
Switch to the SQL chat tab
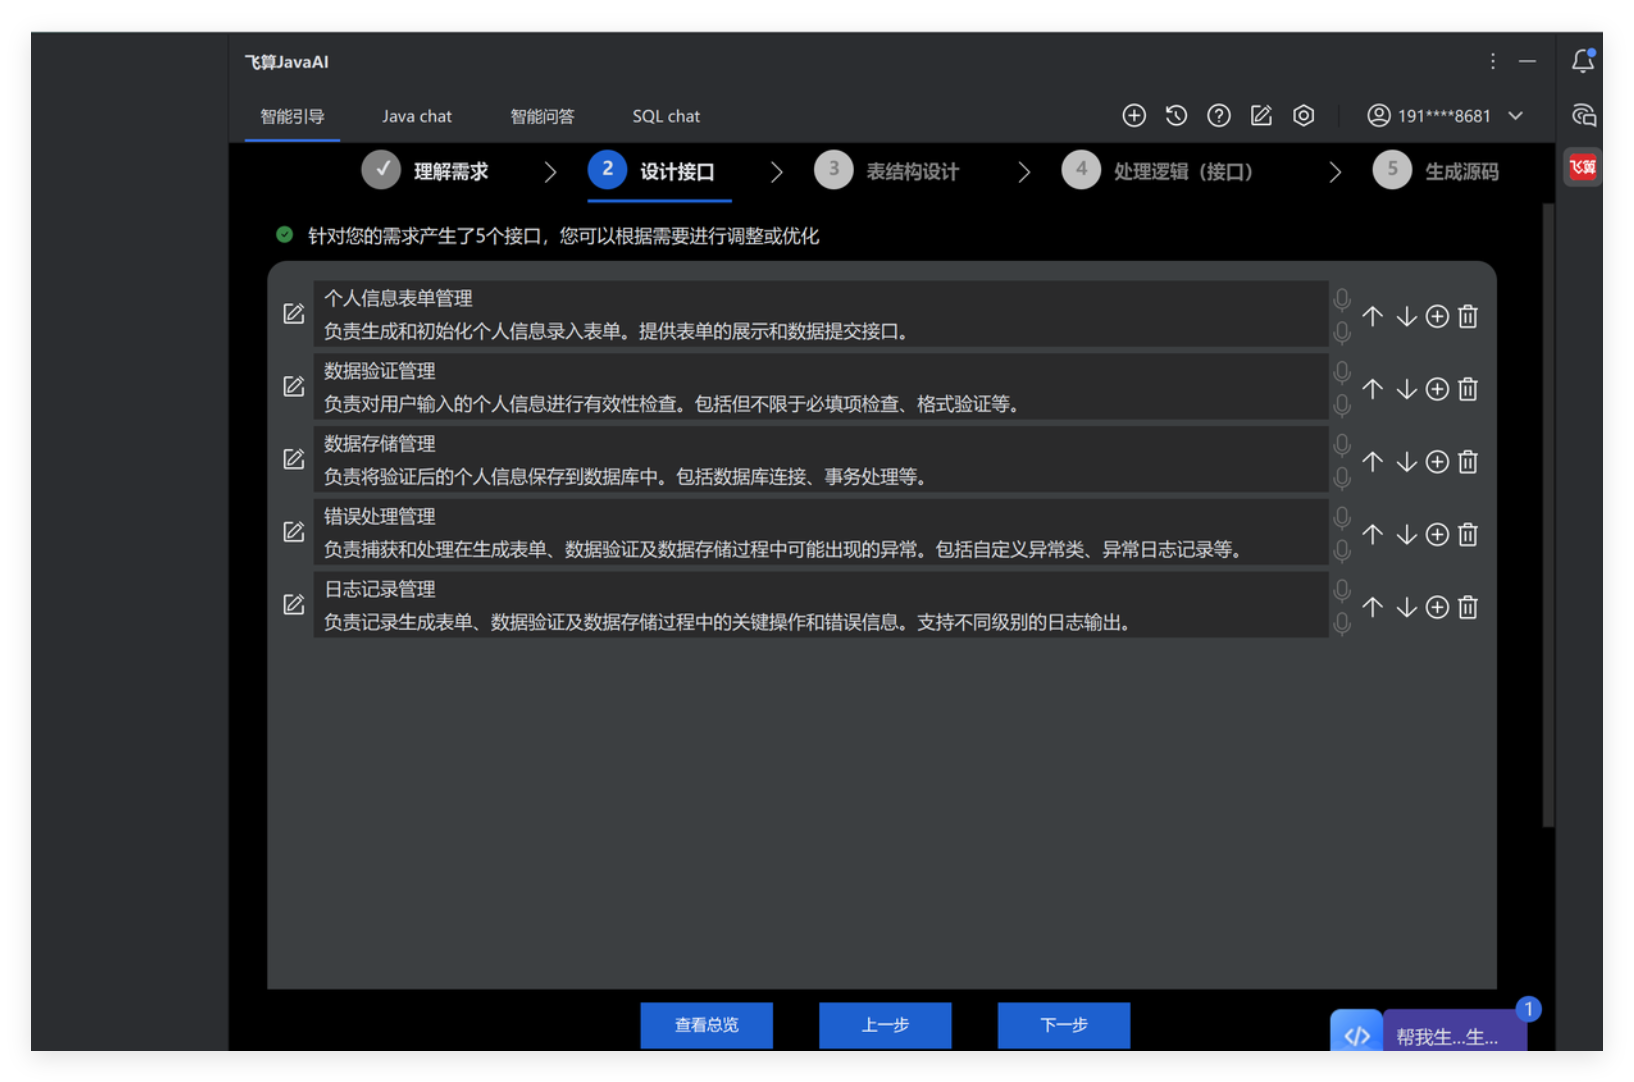666,116
